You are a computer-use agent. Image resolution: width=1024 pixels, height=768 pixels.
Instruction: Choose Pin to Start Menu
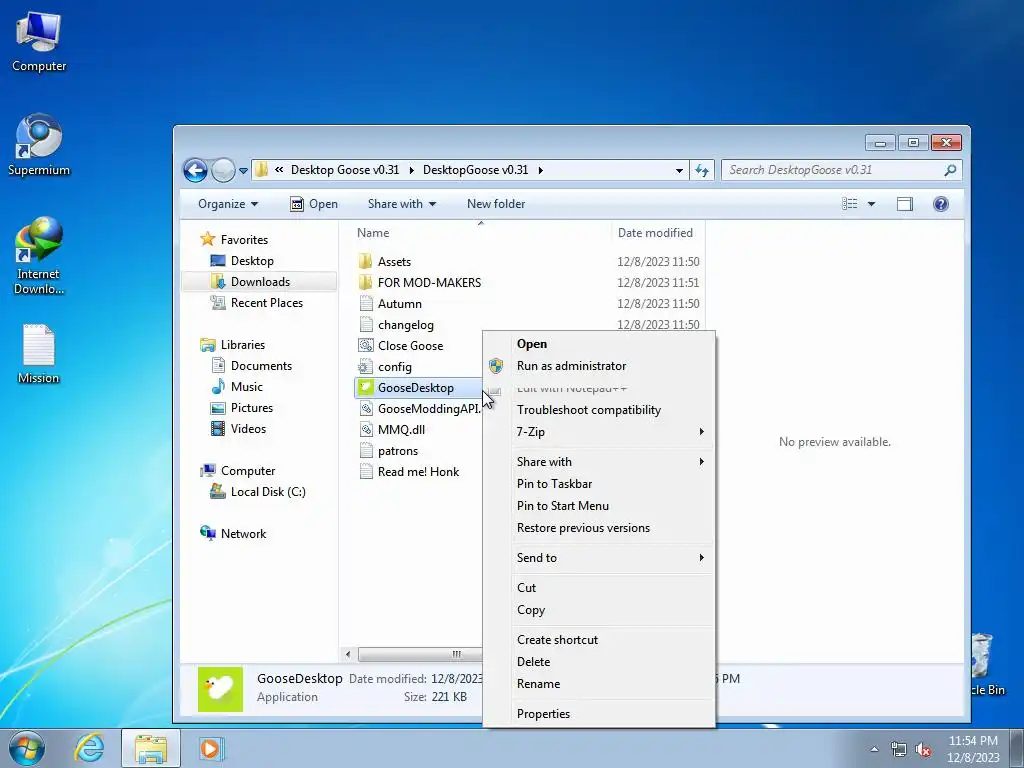tap(599, 506)
